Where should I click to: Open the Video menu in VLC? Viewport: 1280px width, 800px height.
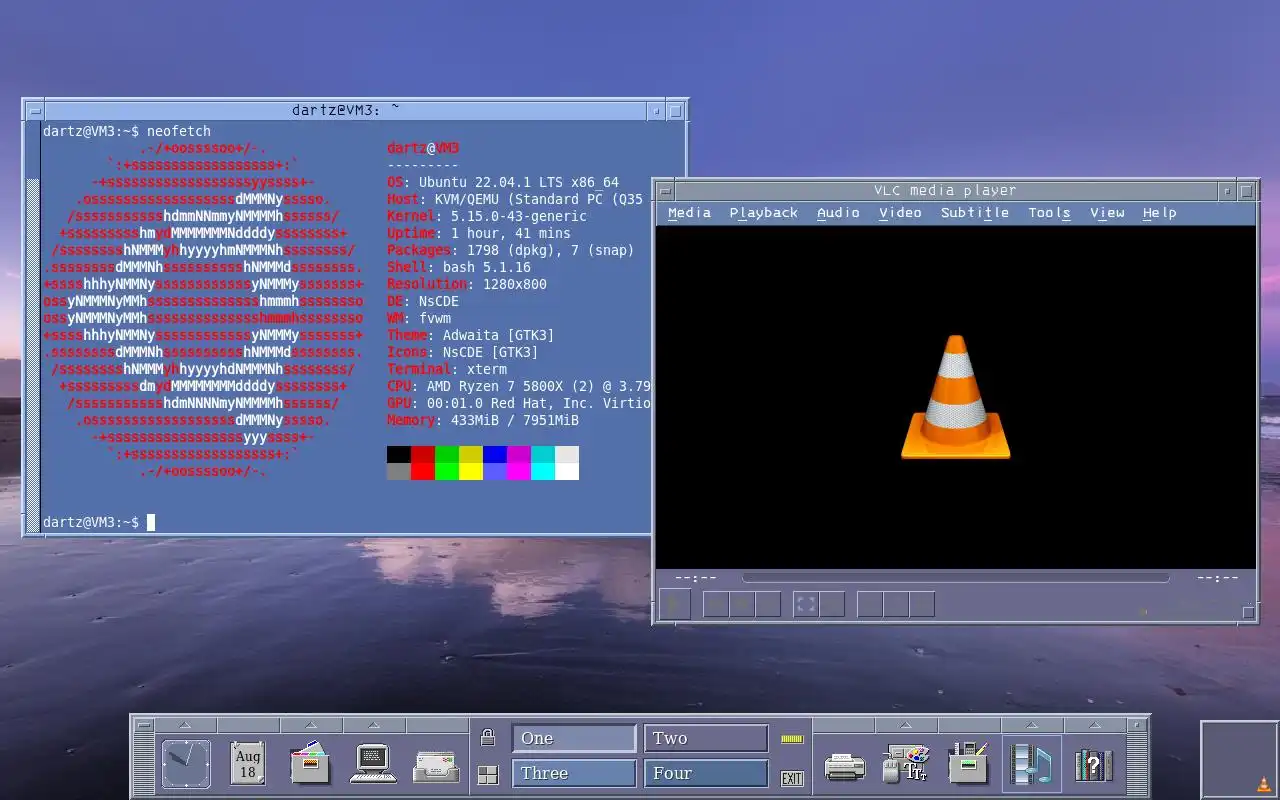900,213
